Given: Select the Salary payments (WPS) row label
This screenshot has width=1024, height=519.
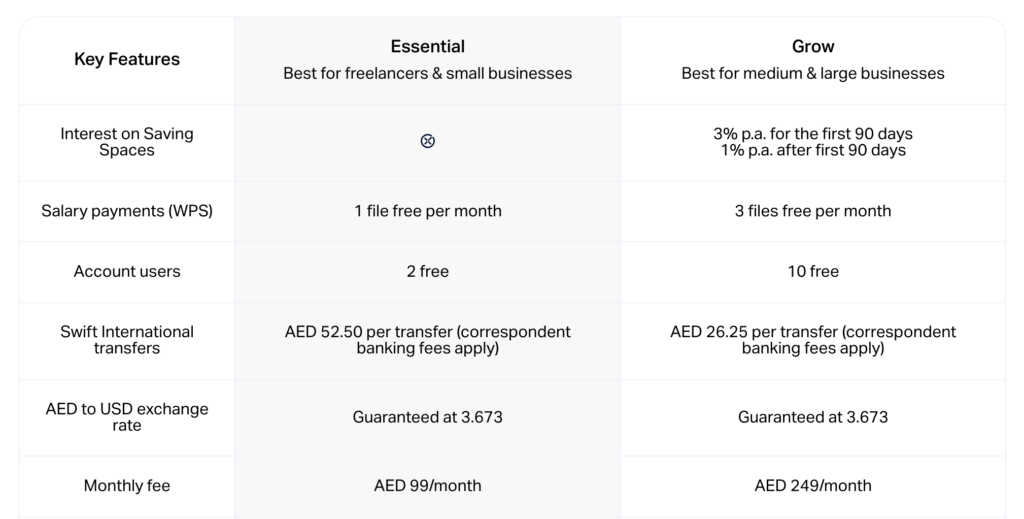Looking at the screenshot, I should click(127, 211).
